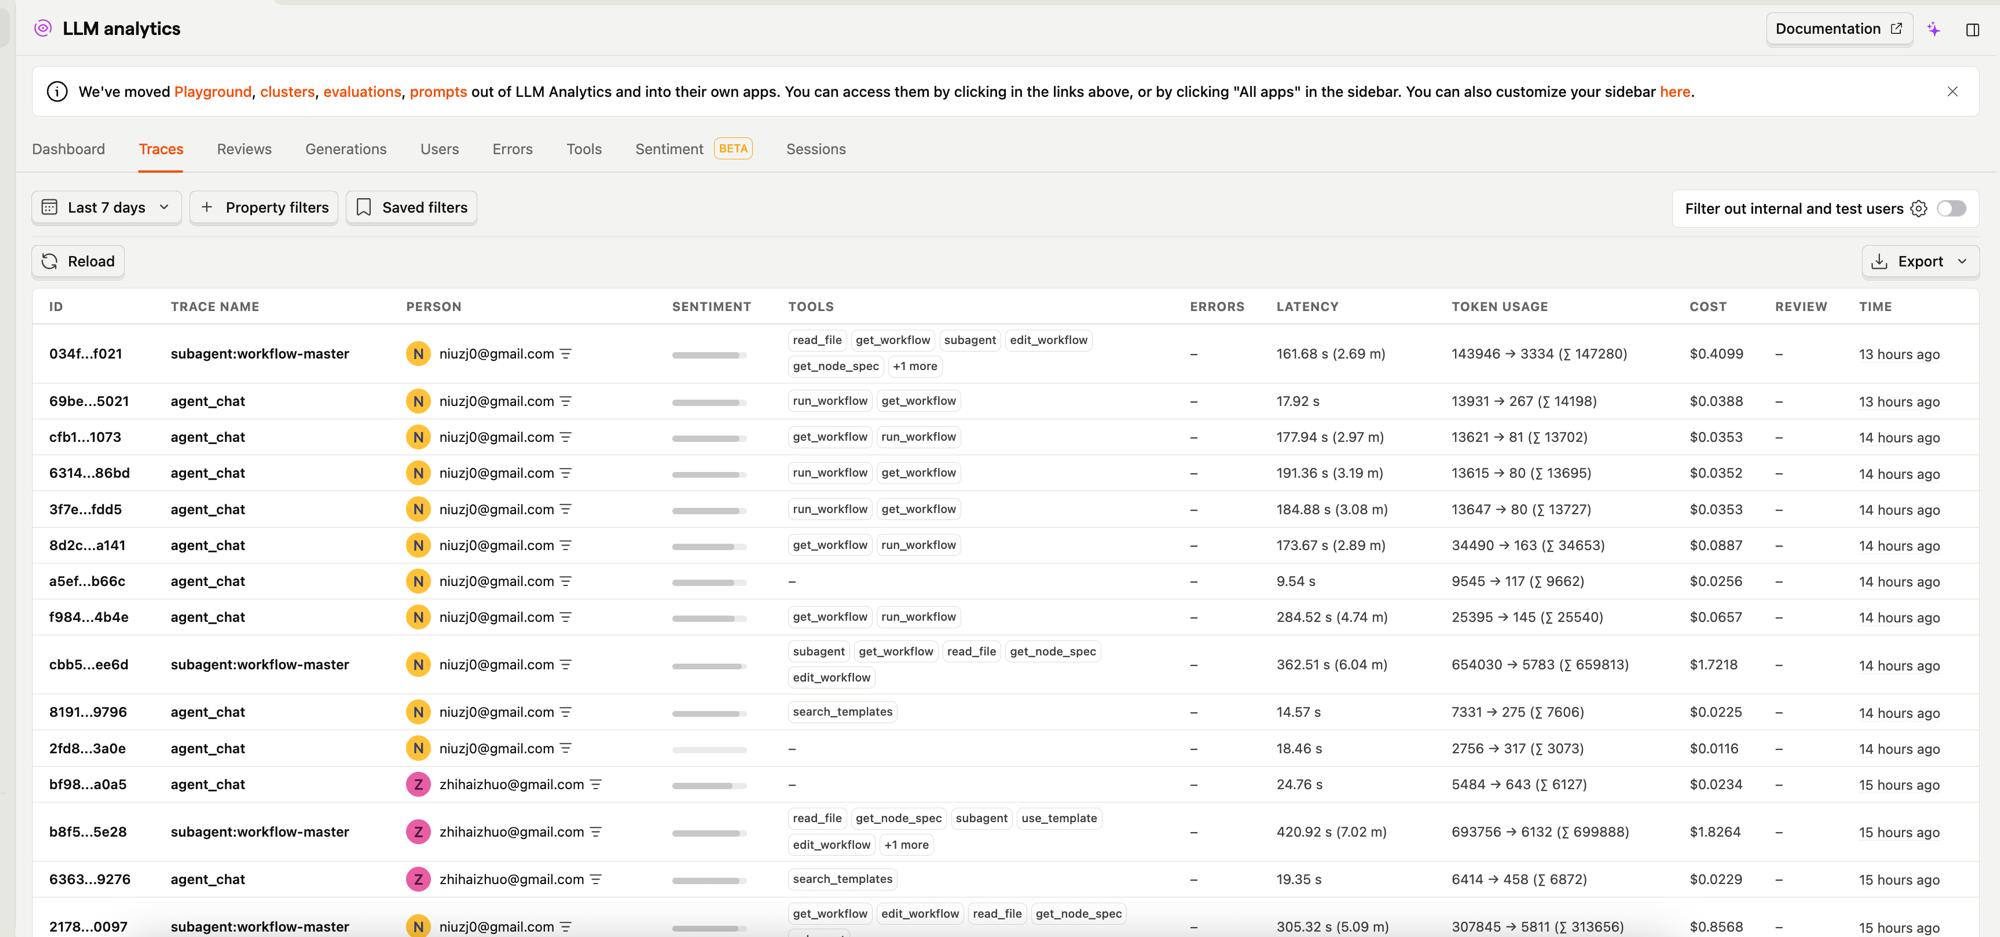Open the Sentiment beta tab

[x=669, y=149]
